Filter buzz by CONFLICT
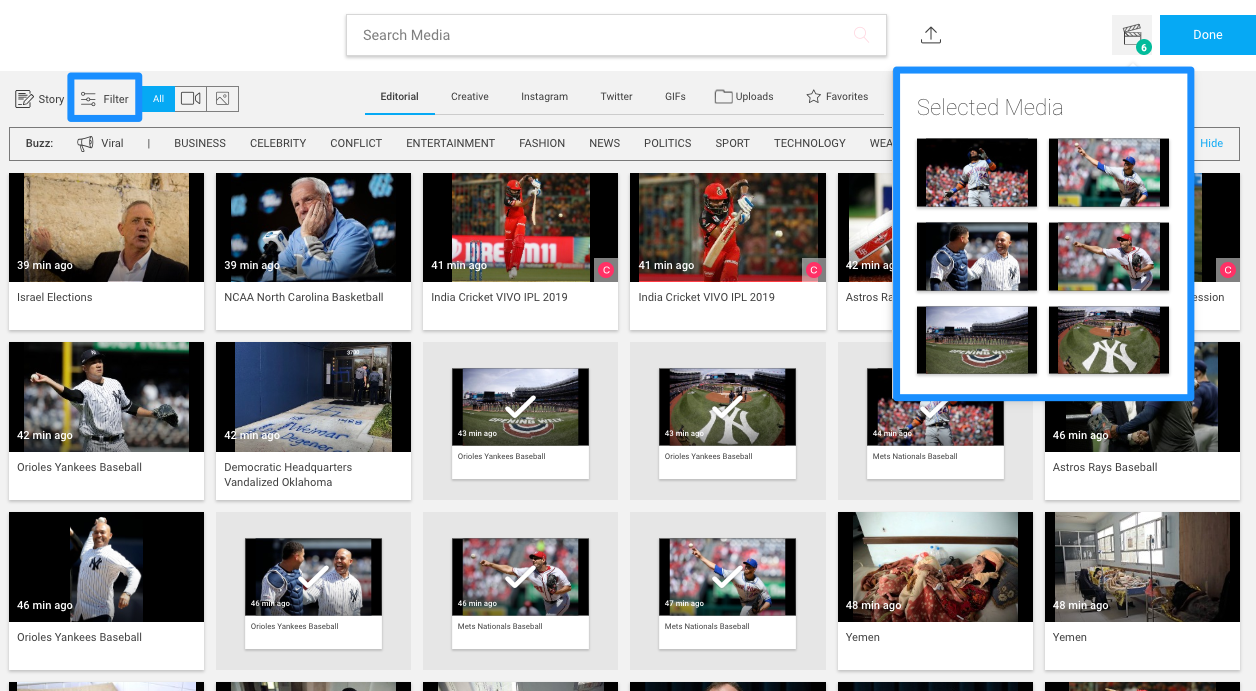Image resolution: width=1256 pixels, height=691 pixels. (356, 143)
